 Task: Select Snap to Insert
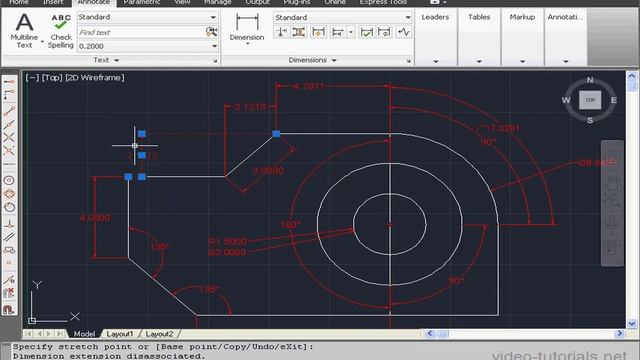coord(9,250)
